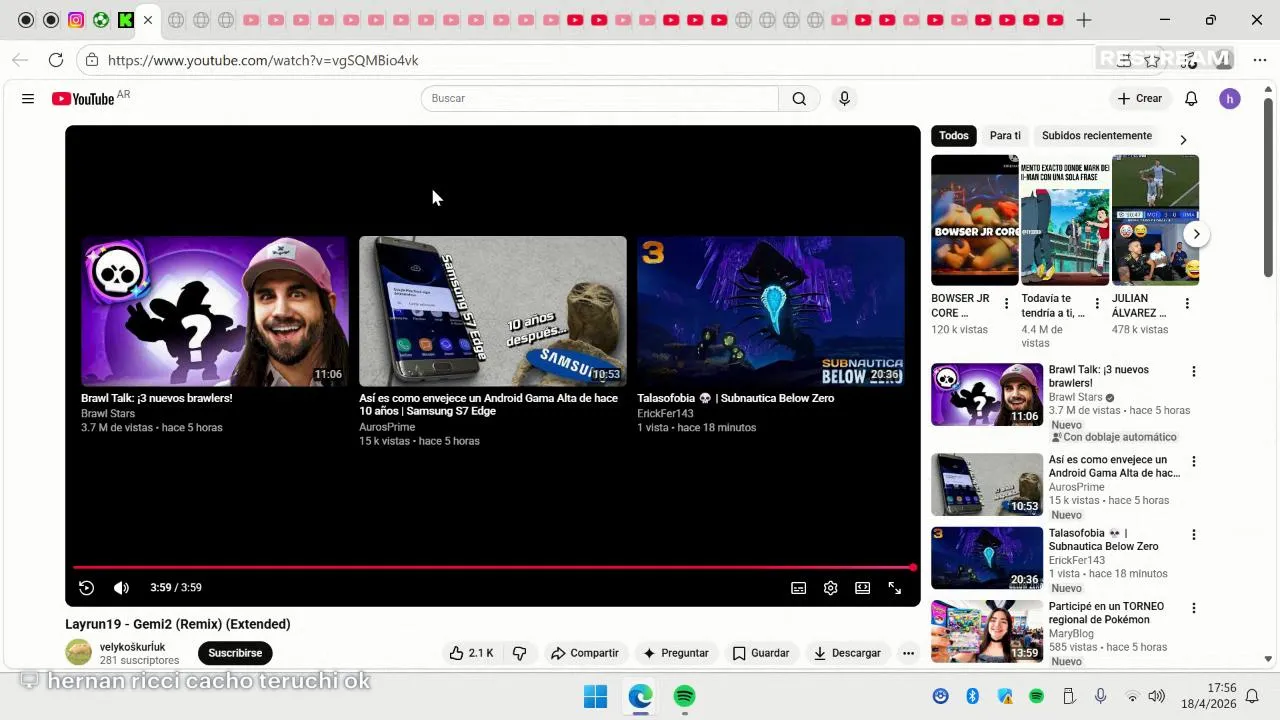Open the Windows notification center bell
The image size is (1280, 720).
coord(1251,696)
